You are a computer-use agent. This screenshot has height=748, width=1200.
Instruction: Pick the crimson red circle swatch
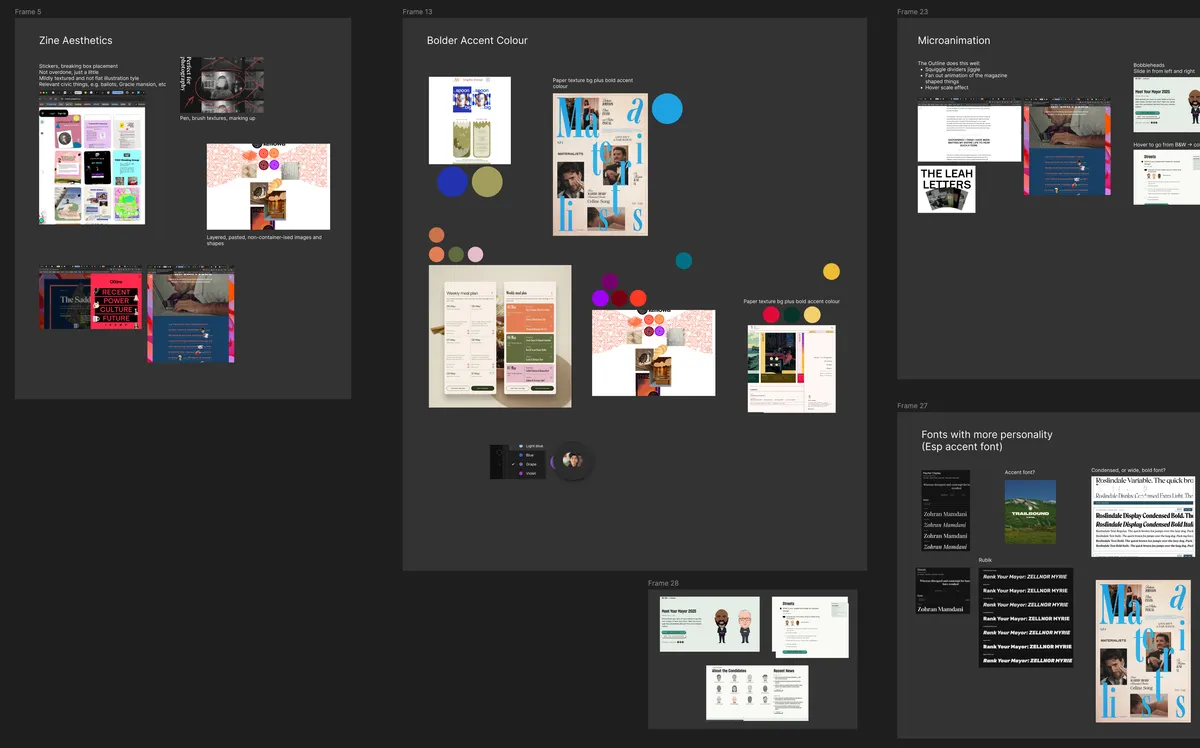click(x=771, y=315)
